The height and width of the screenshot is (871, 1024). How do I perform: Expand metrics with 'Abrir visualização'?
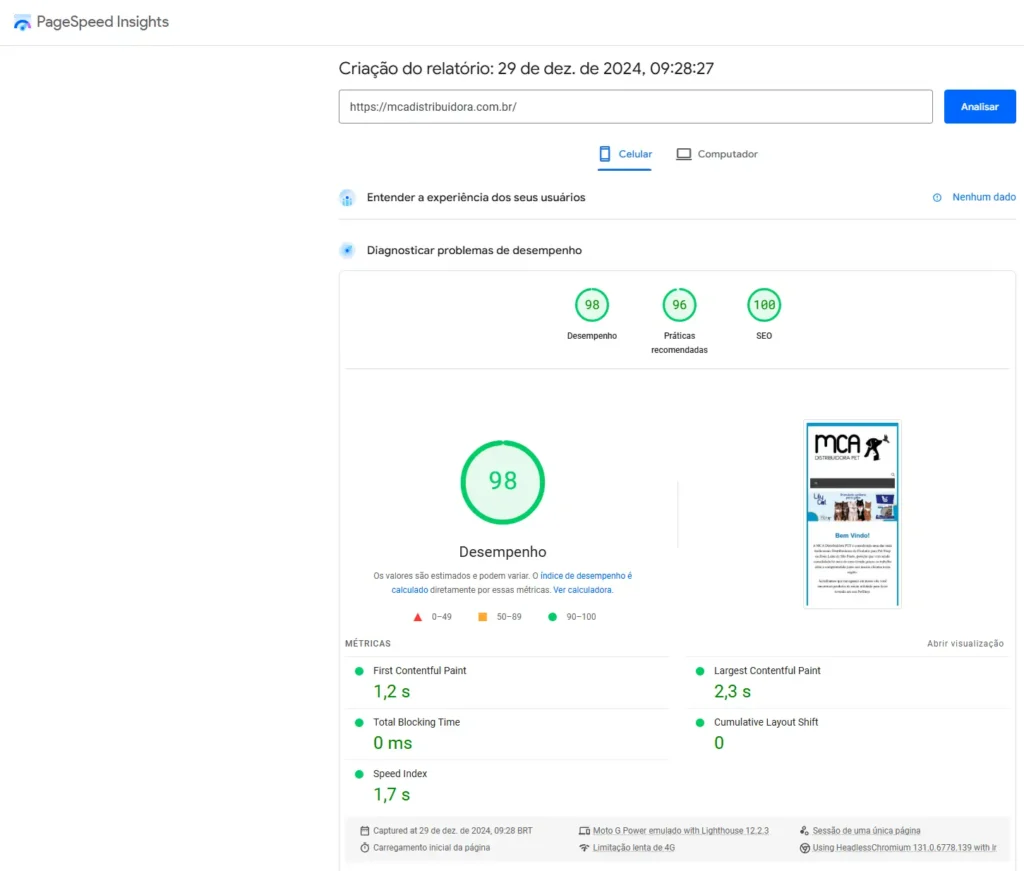pyautogui.click(x=965, y=644)
